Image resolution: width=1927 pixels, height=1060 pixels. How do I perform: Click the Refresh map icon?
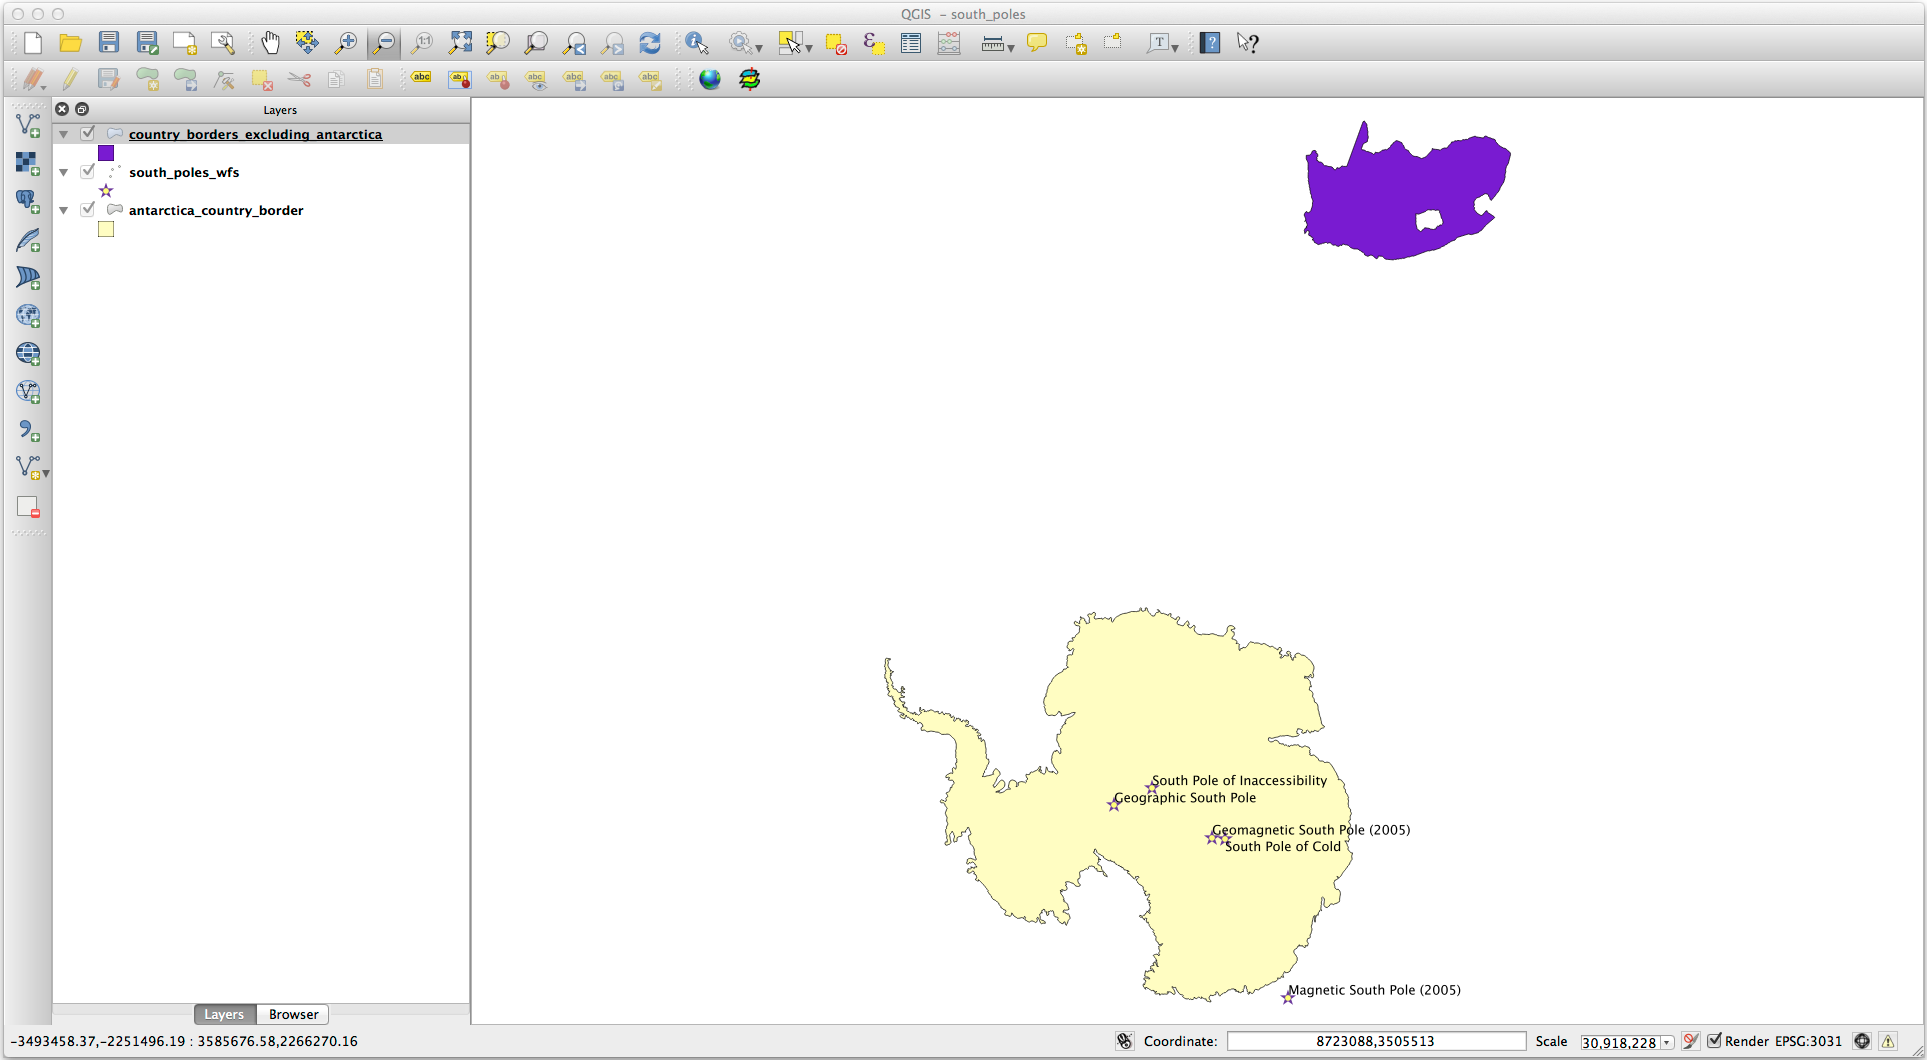click(650, 43)
